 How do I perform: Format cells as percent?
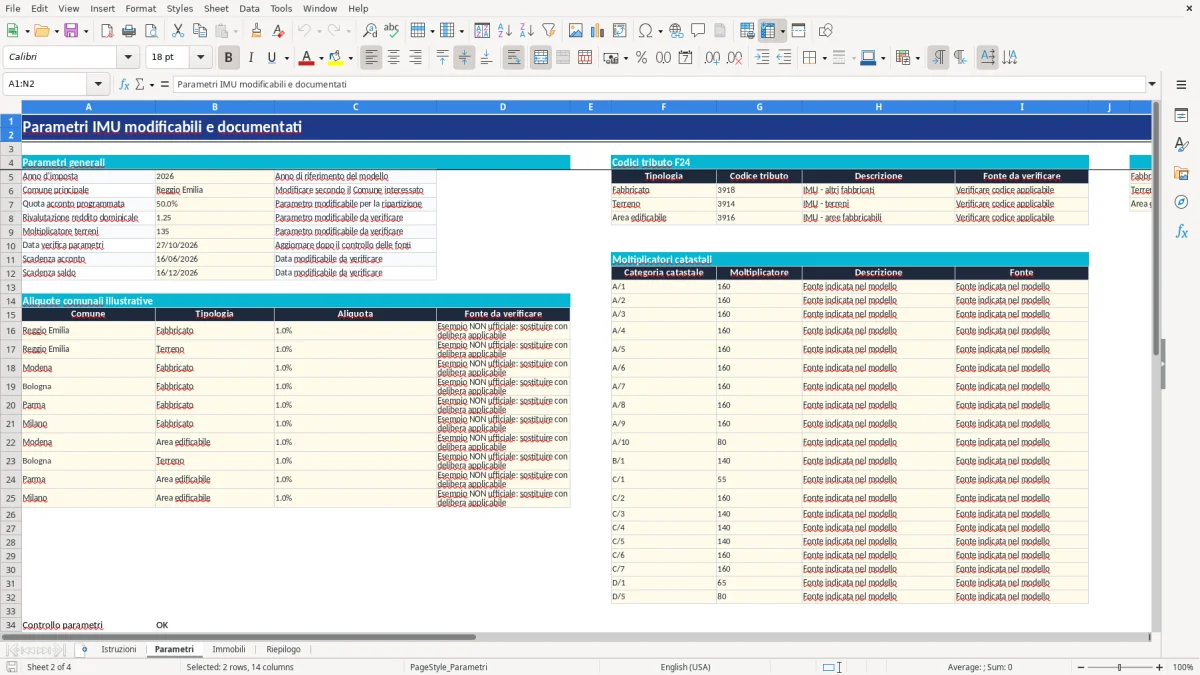pos(641,58)
